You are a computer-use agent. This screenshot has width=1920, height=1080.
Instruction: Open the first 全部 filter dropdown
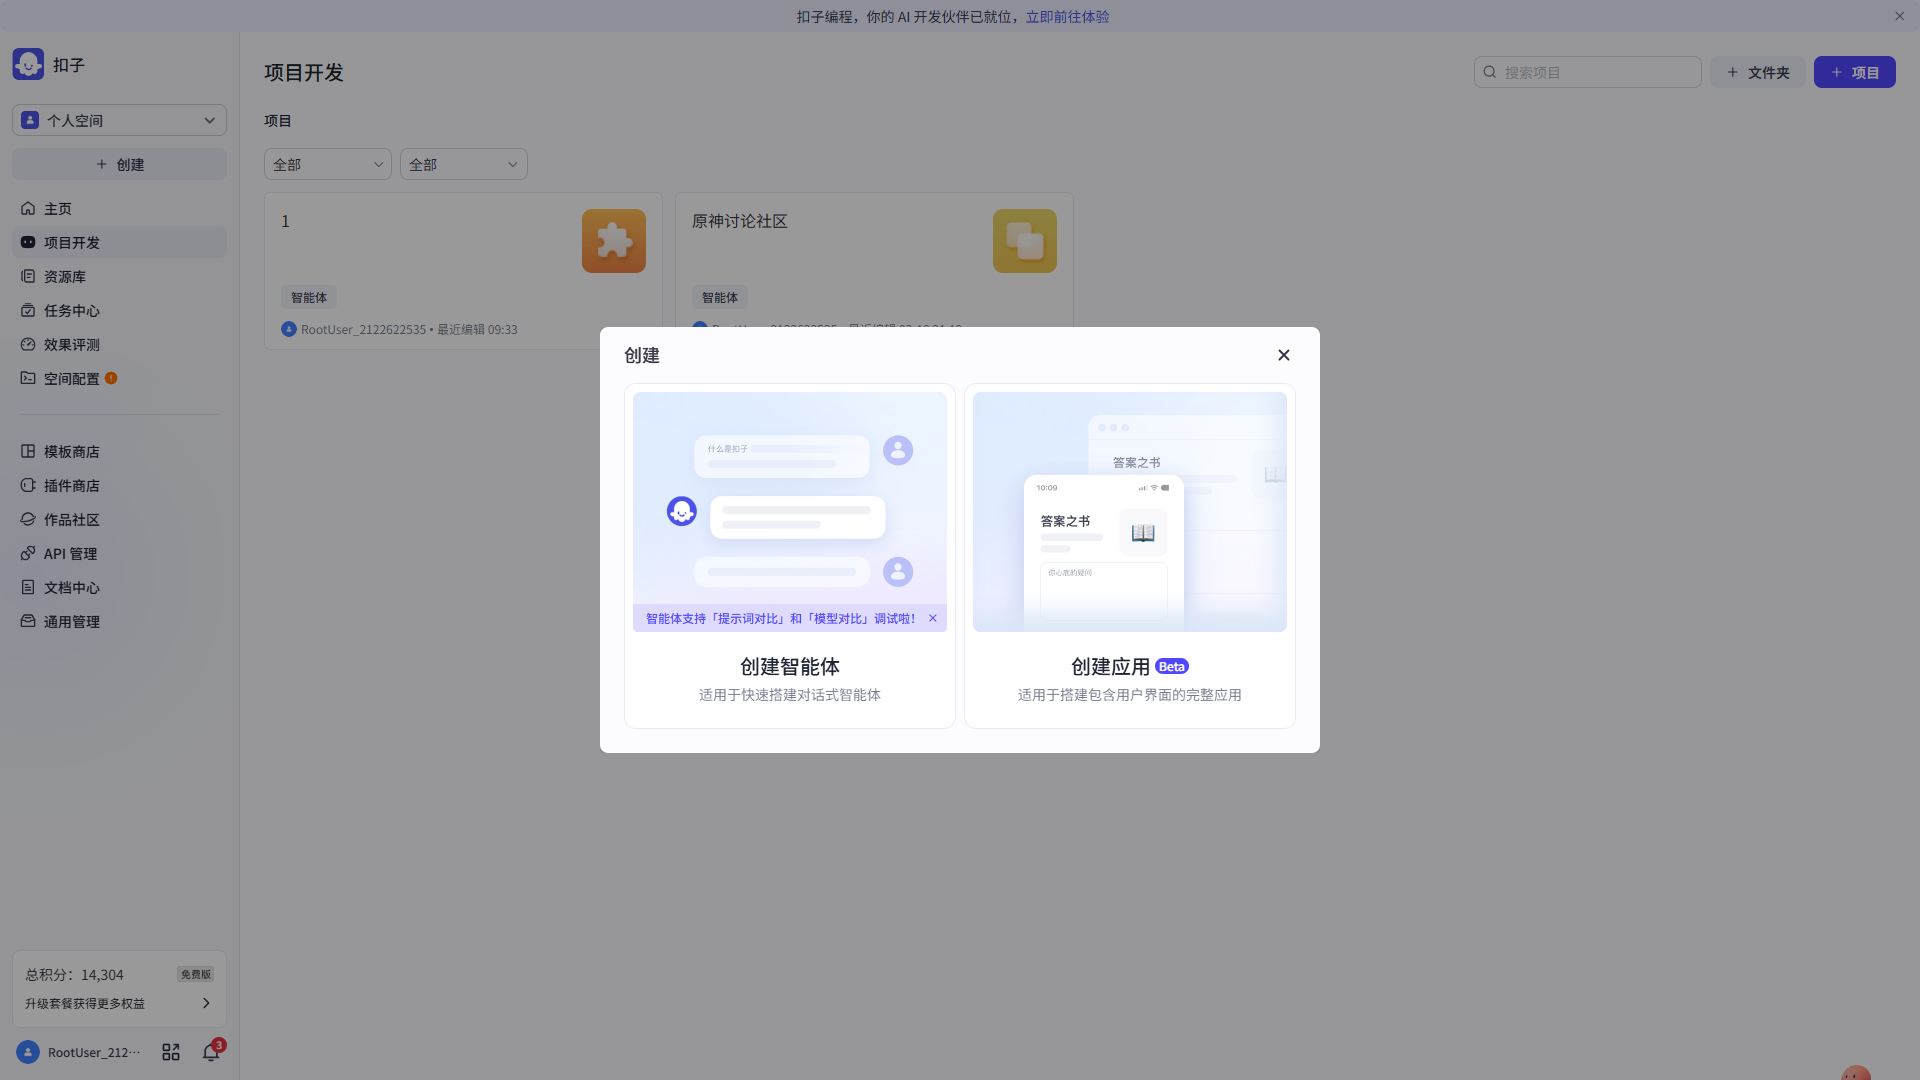click(x=327, y=164)
